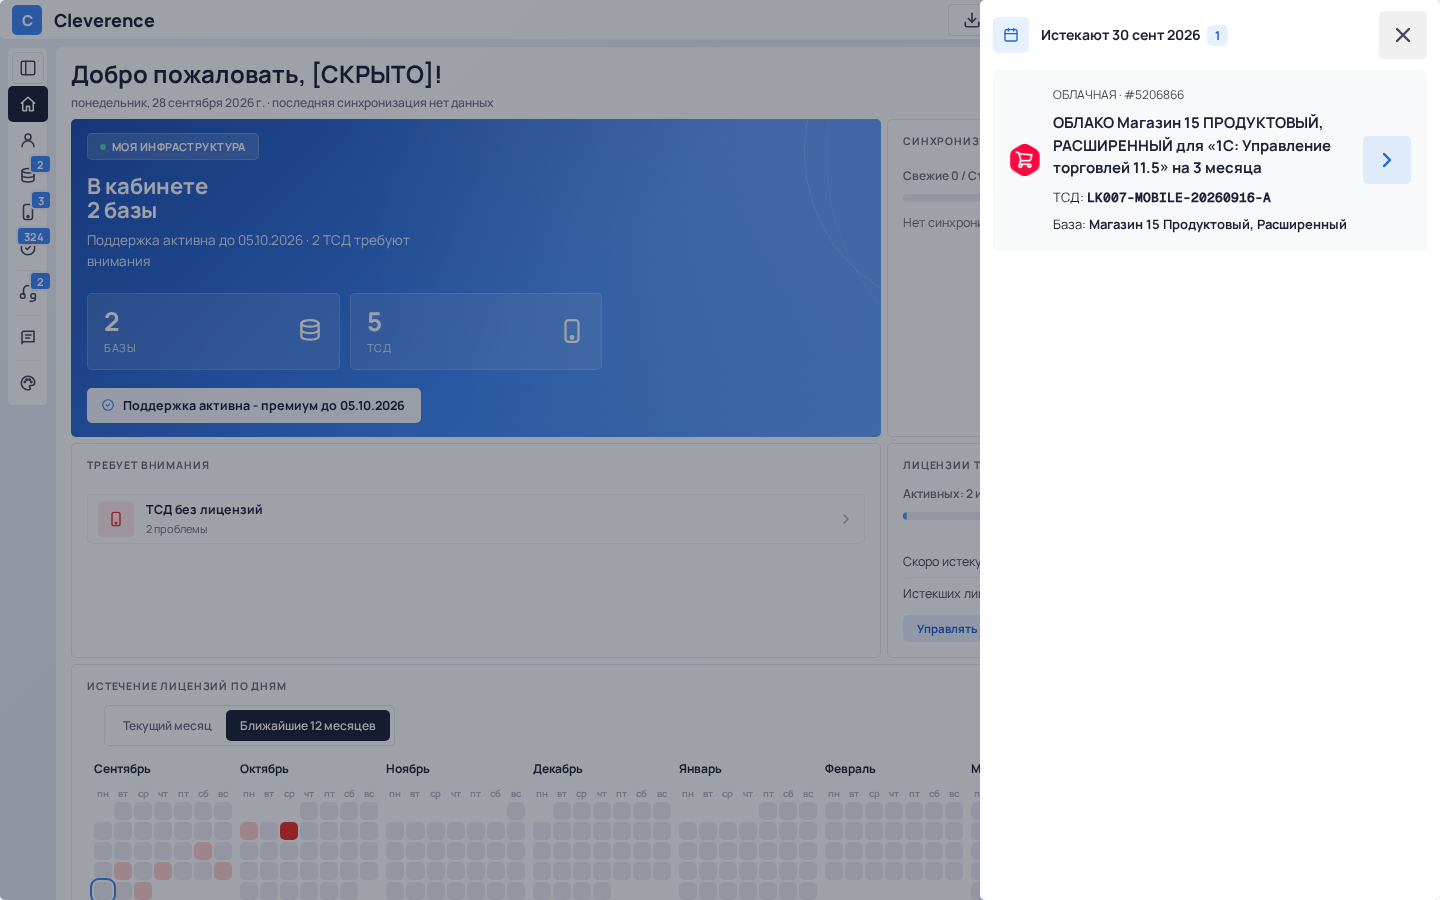Select the Ближайшие 12 месяцев tab
The image size is (1440, 900).
[x=308, y=726]
